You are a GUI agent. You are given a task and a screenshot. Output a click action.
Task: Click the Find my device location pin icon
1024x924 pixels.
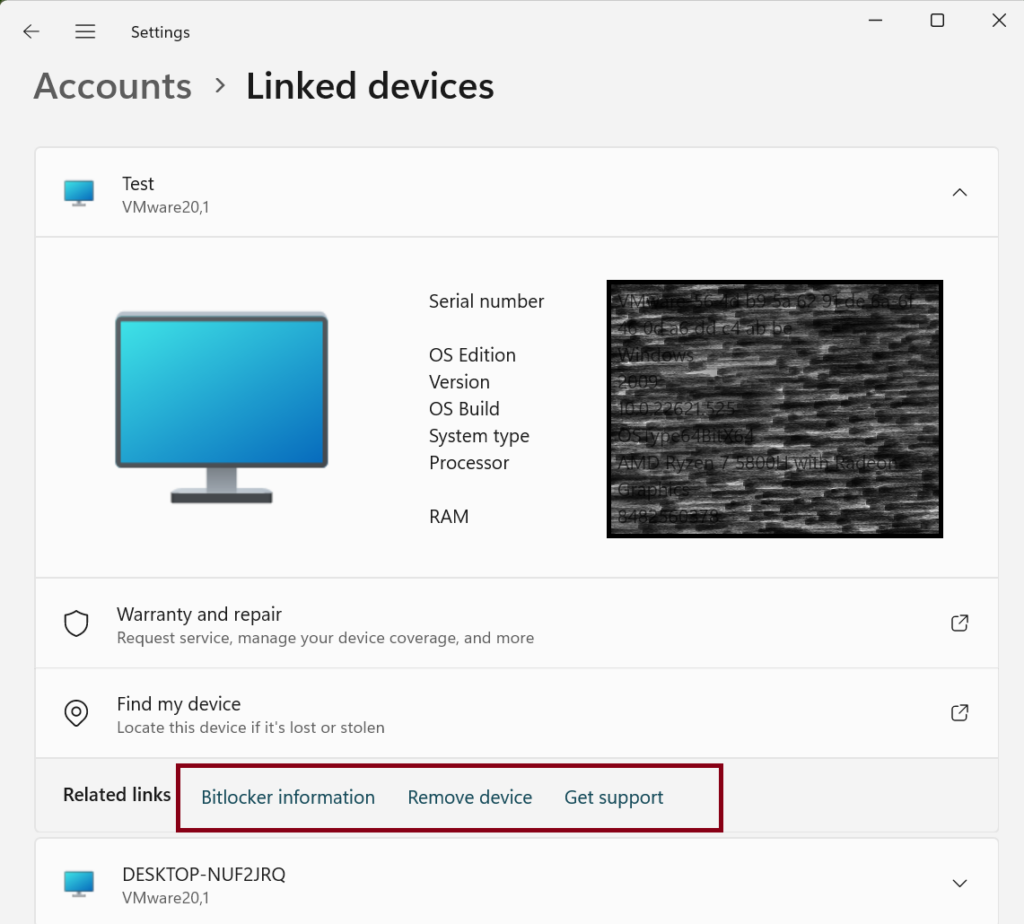click(76, 712)
